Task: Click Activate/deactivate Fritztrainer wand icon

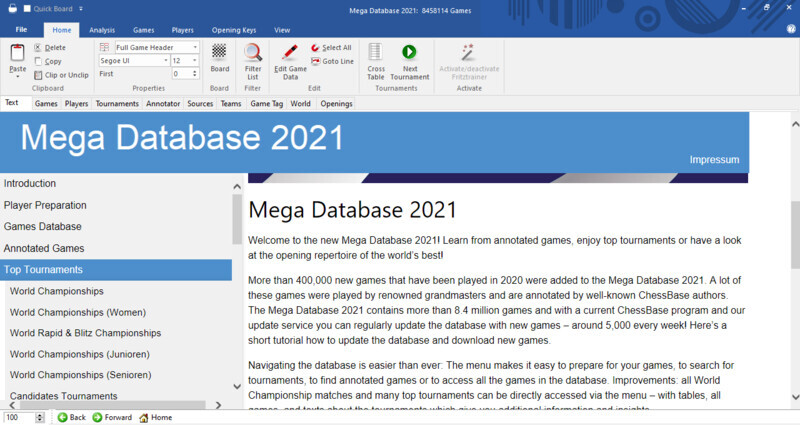Action: (468, 52)
